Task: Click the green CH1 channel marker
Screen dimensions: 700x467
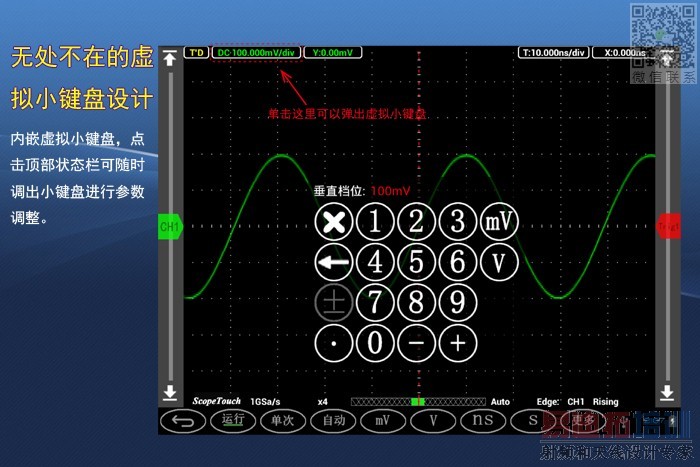Action: [x=170, y=227]
